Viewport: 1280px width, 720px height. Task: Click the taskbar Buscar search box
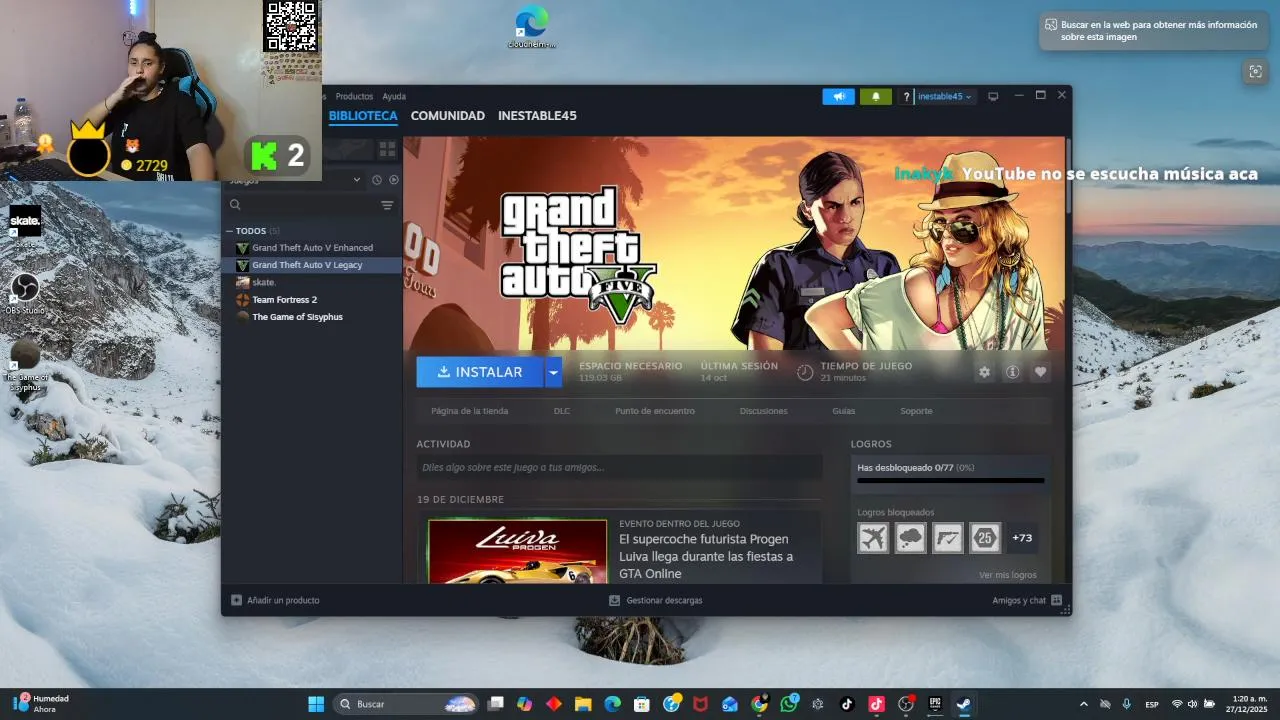point(405,704)
